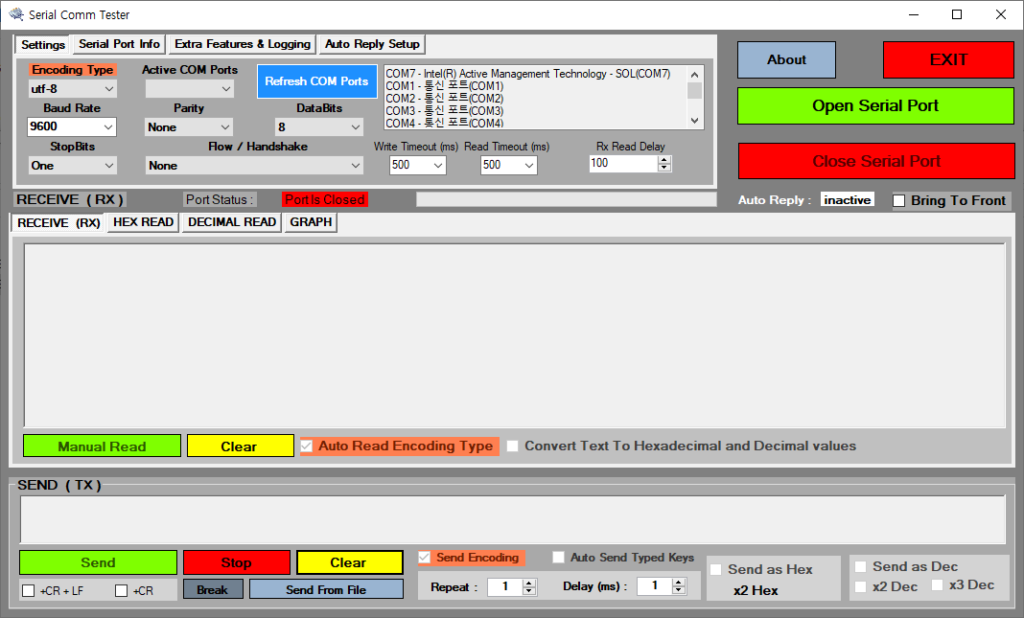Clear the receive area
Screen dimensions: 1024x618
point(240,445)
